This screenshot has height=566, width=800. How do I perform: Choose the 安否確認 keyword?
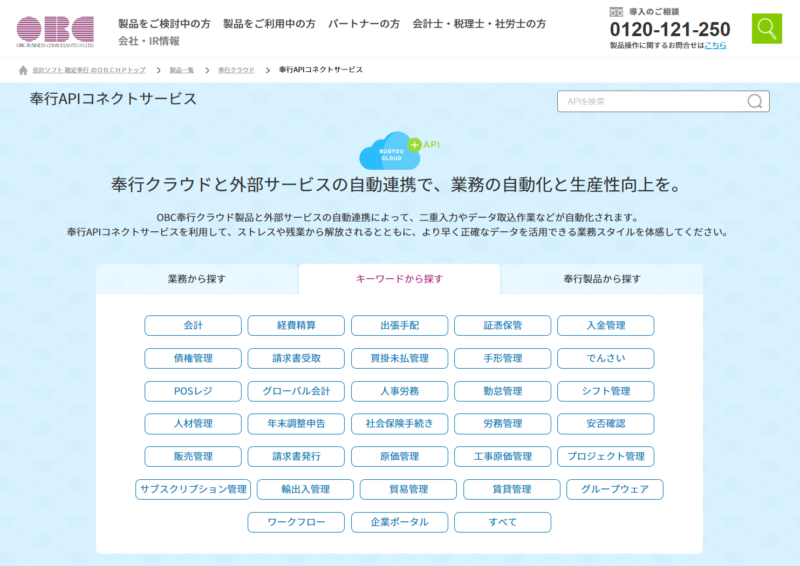click(x=606, y=424)
